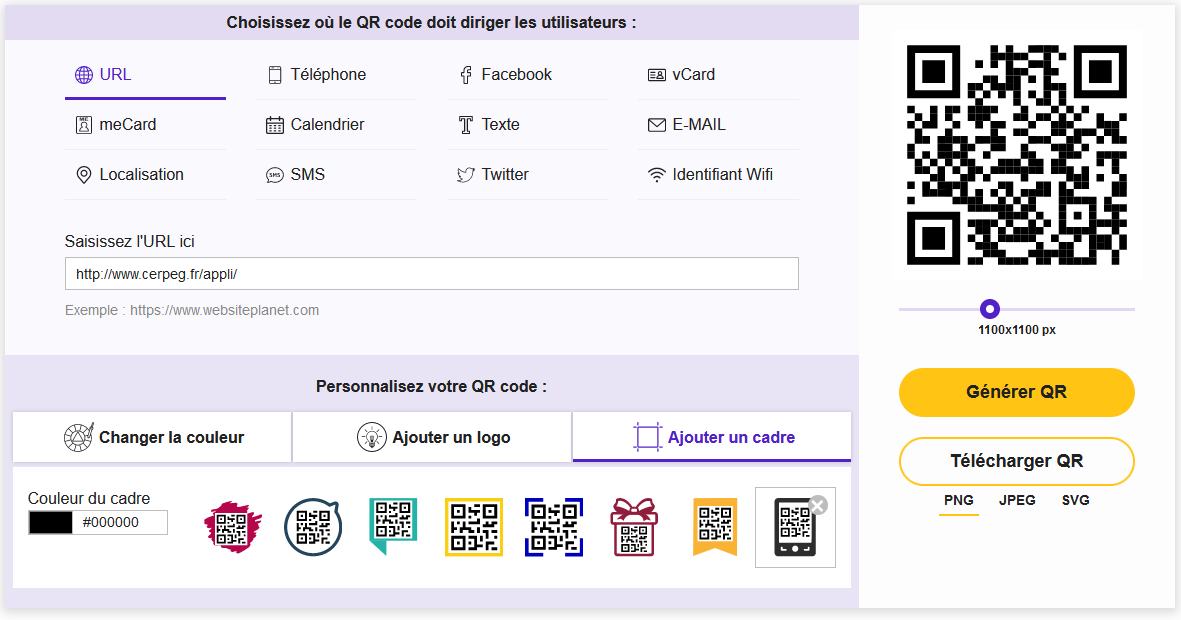1181x620 pixels.
Task: Select the brush-splash QR frame
Action: coord(233,527)
